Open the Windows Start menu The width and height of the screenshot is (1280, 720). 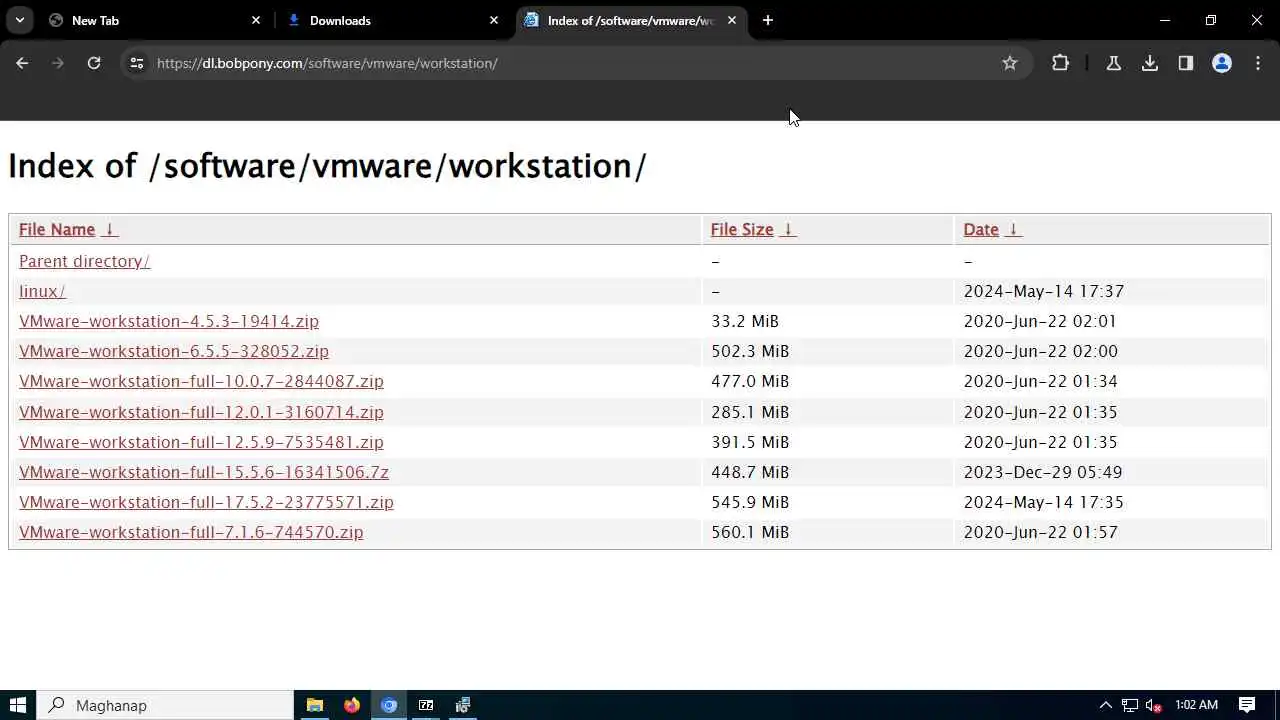pyautogui.click(x=18, y=705)
